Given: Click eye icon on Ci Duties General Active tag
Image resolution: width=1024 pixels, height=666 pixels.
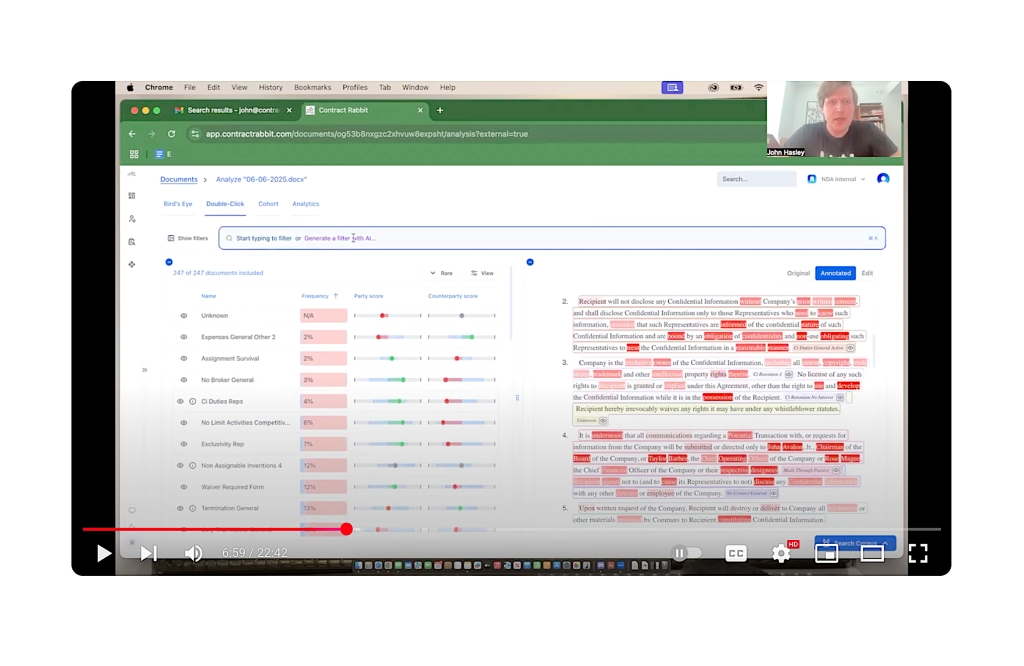Looking at the screenshot, I should (850, 348).
